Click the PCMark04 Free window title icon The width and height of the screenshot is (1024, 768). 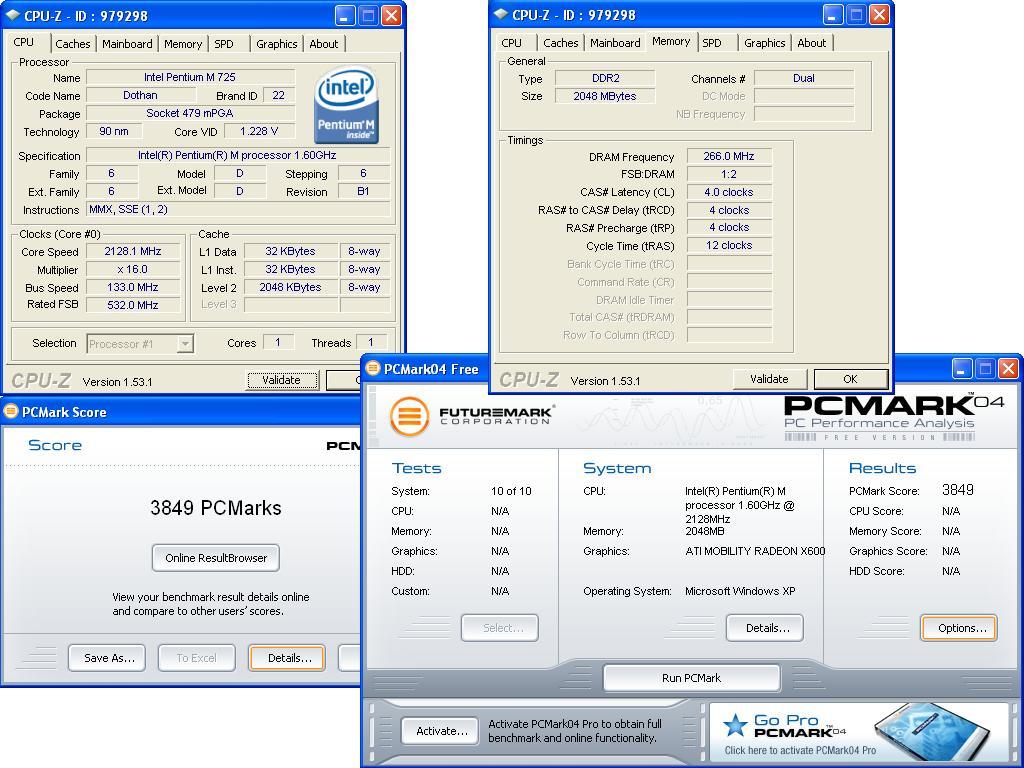point(372,368)
